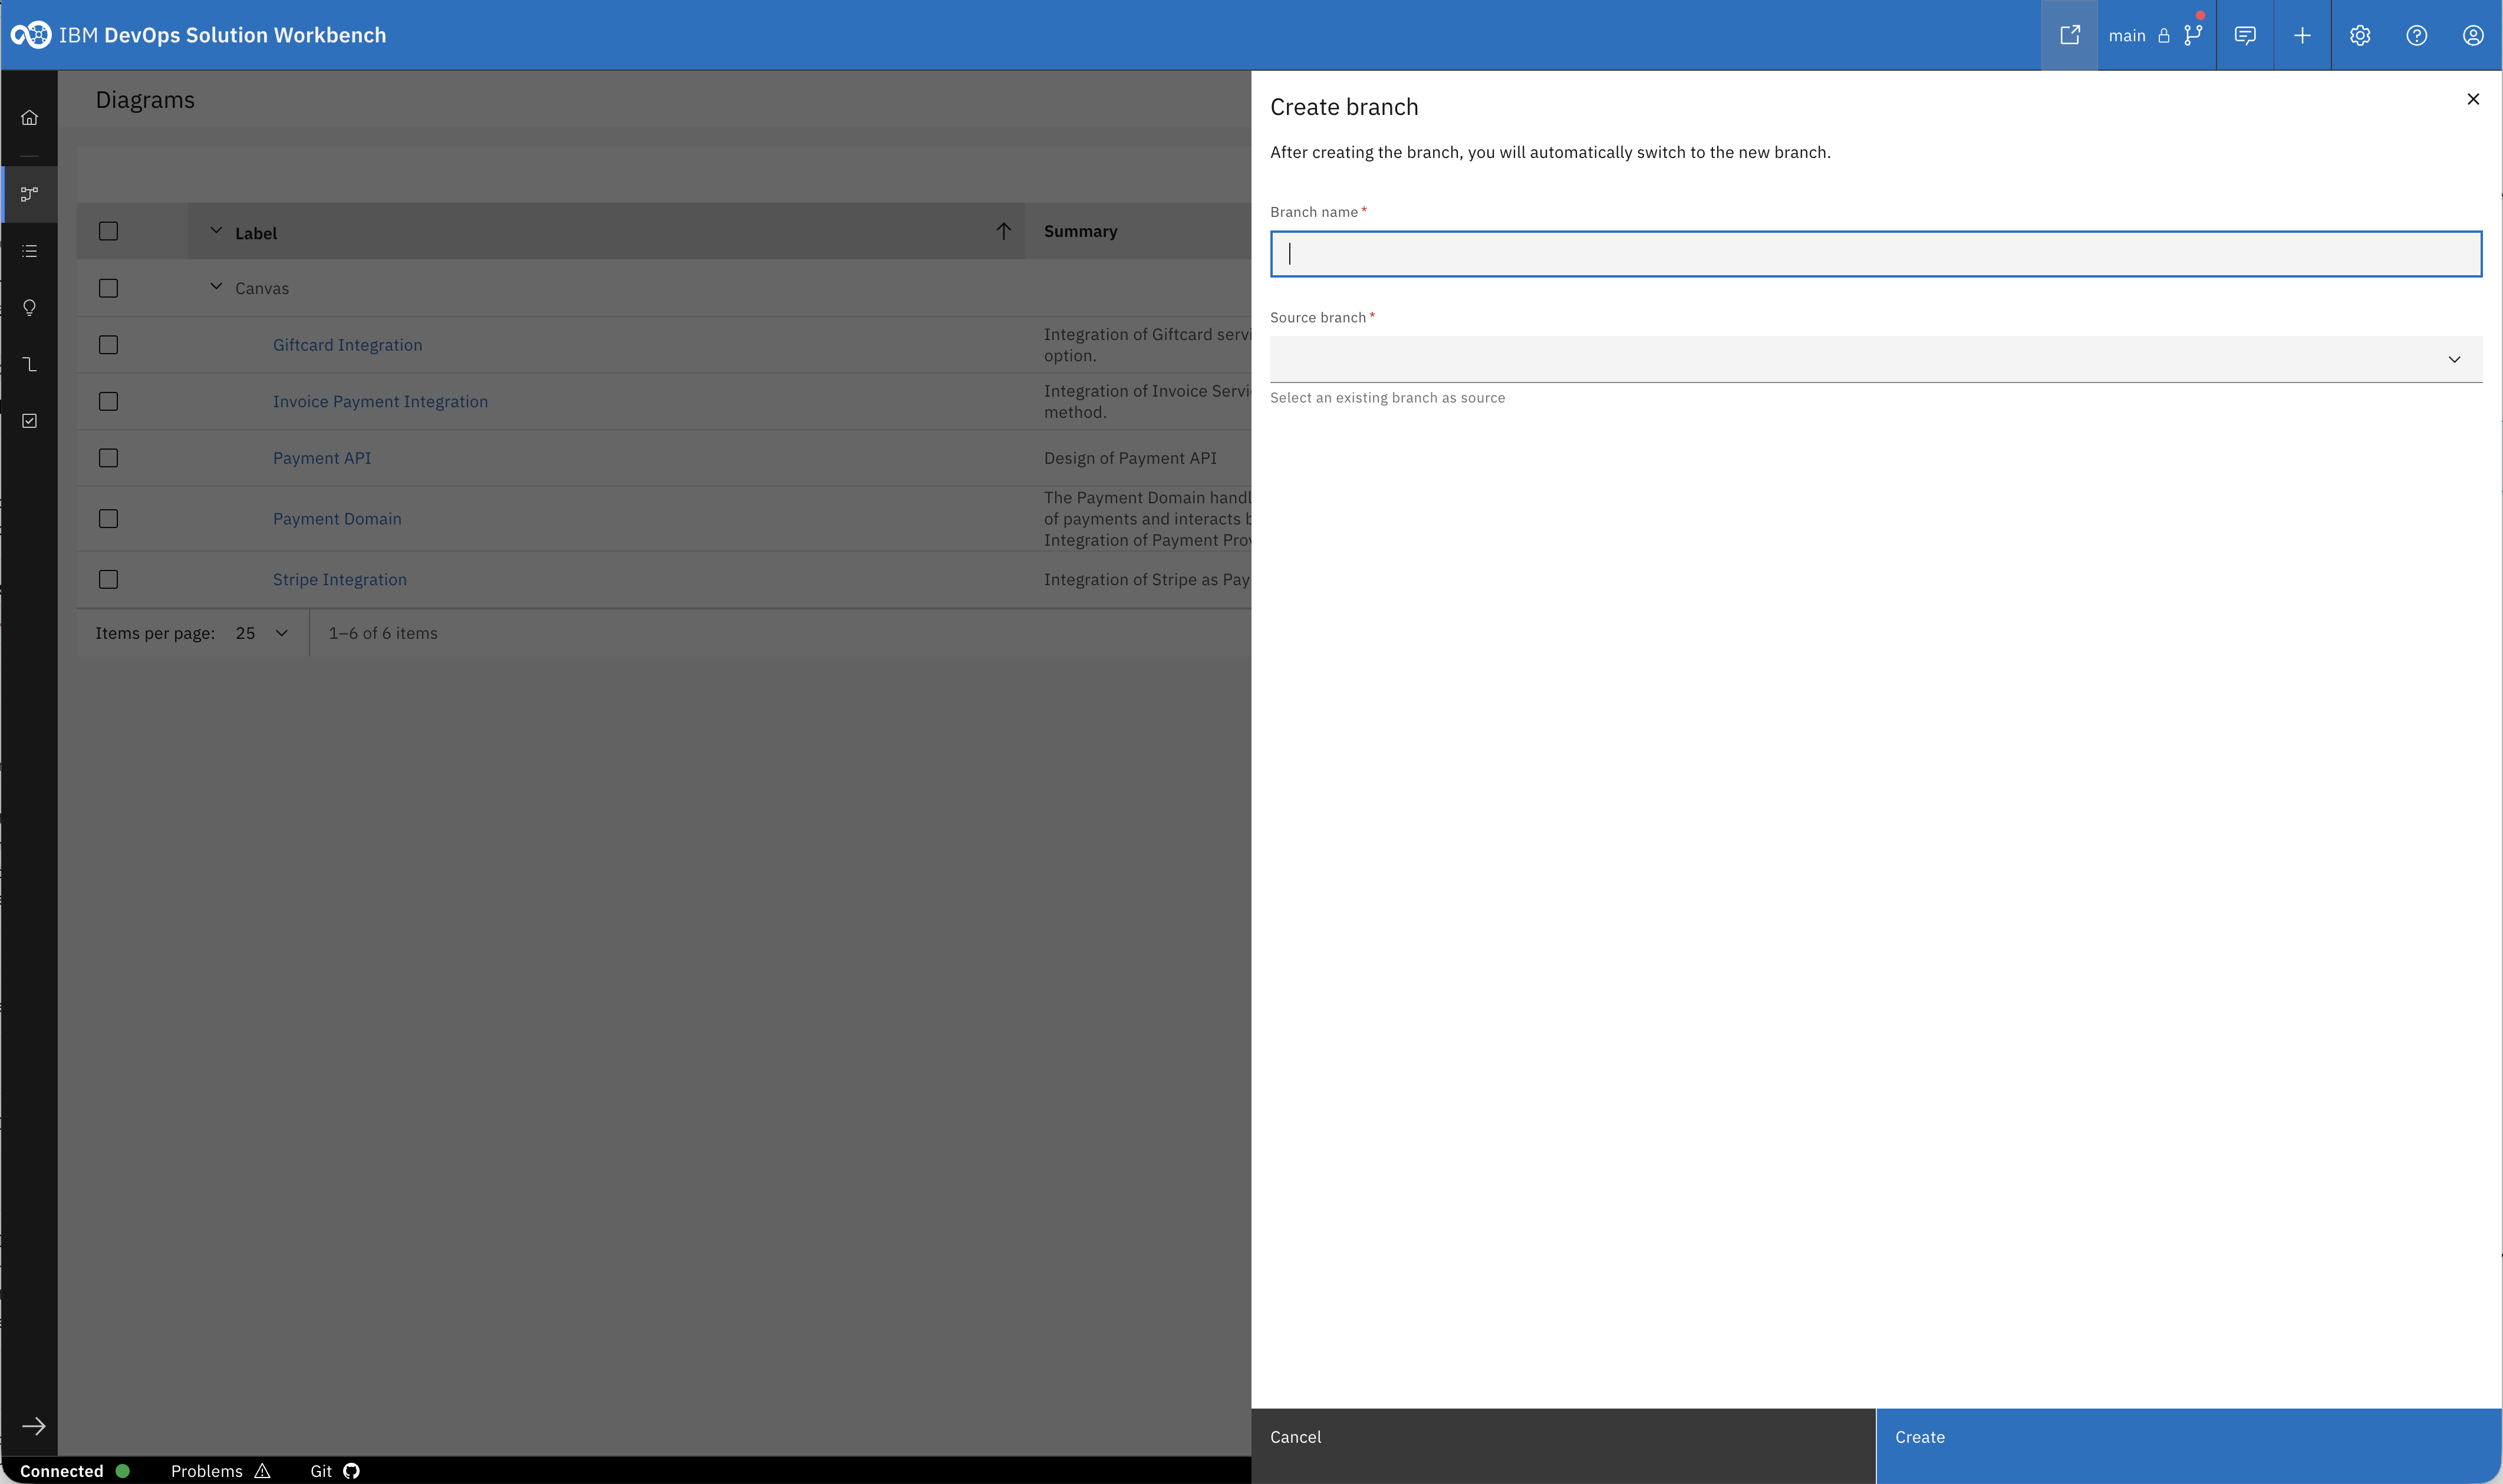2503x1484 pixels.
Task: Open the settings gear icon
Action: 2360,35
